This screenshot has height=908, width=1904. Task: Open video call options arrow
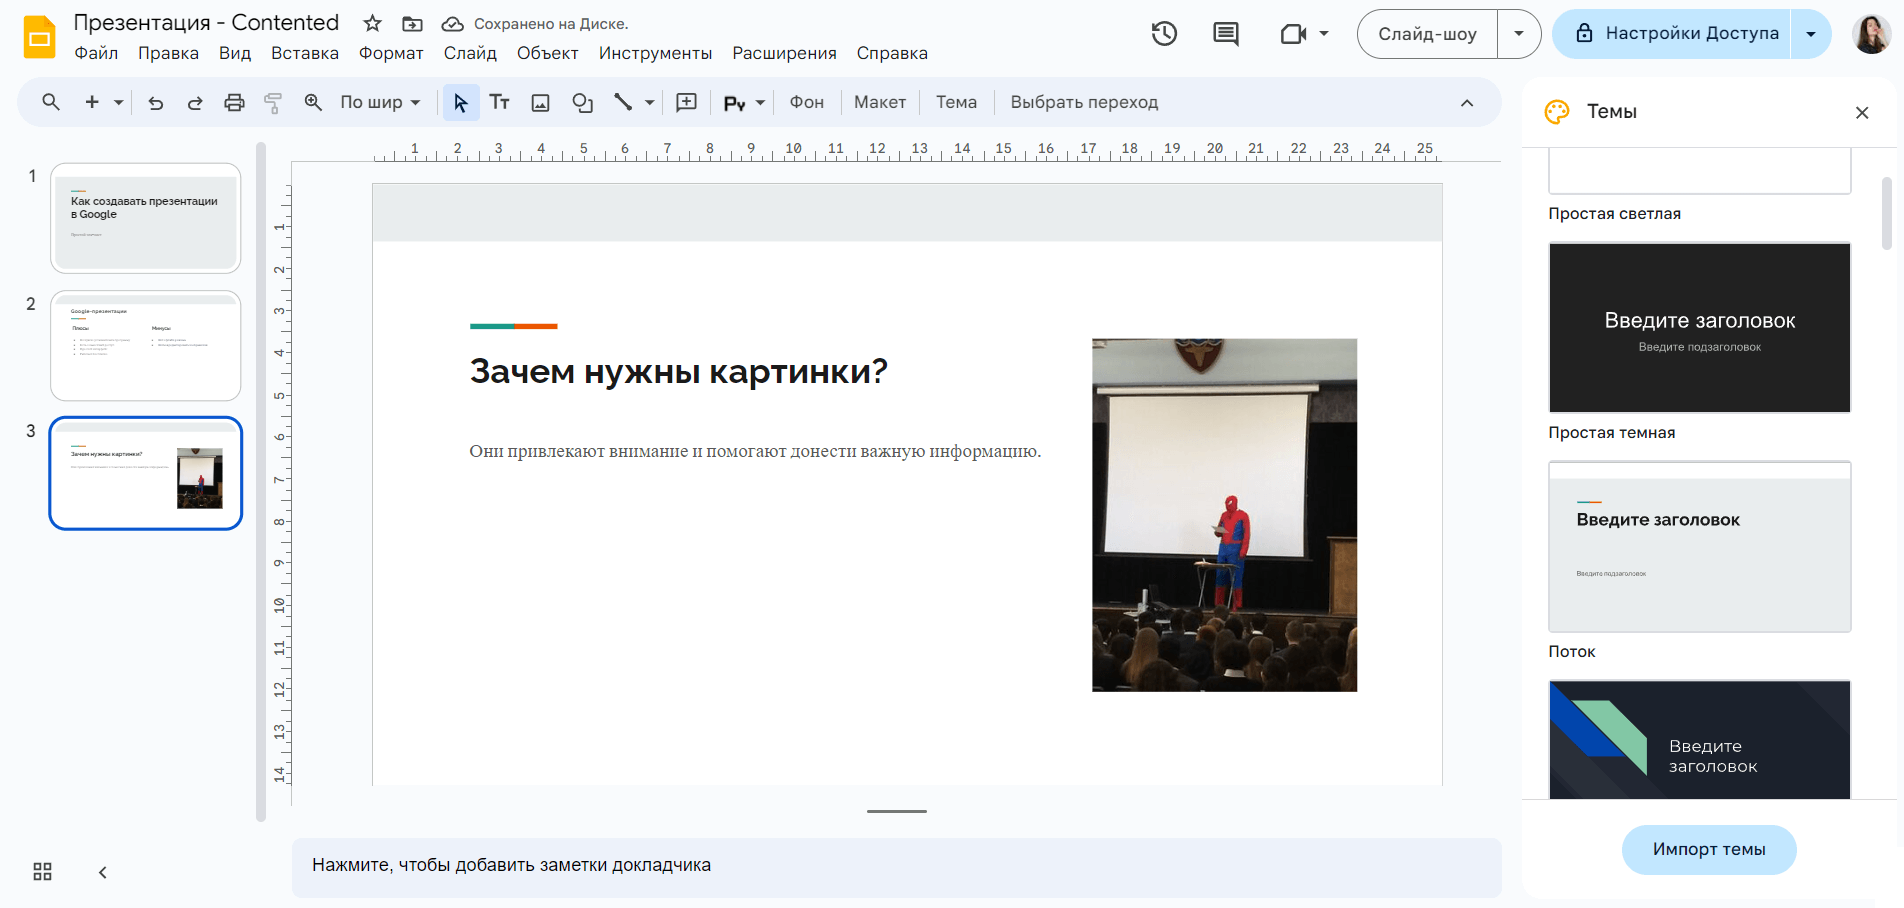[1324, 34]
